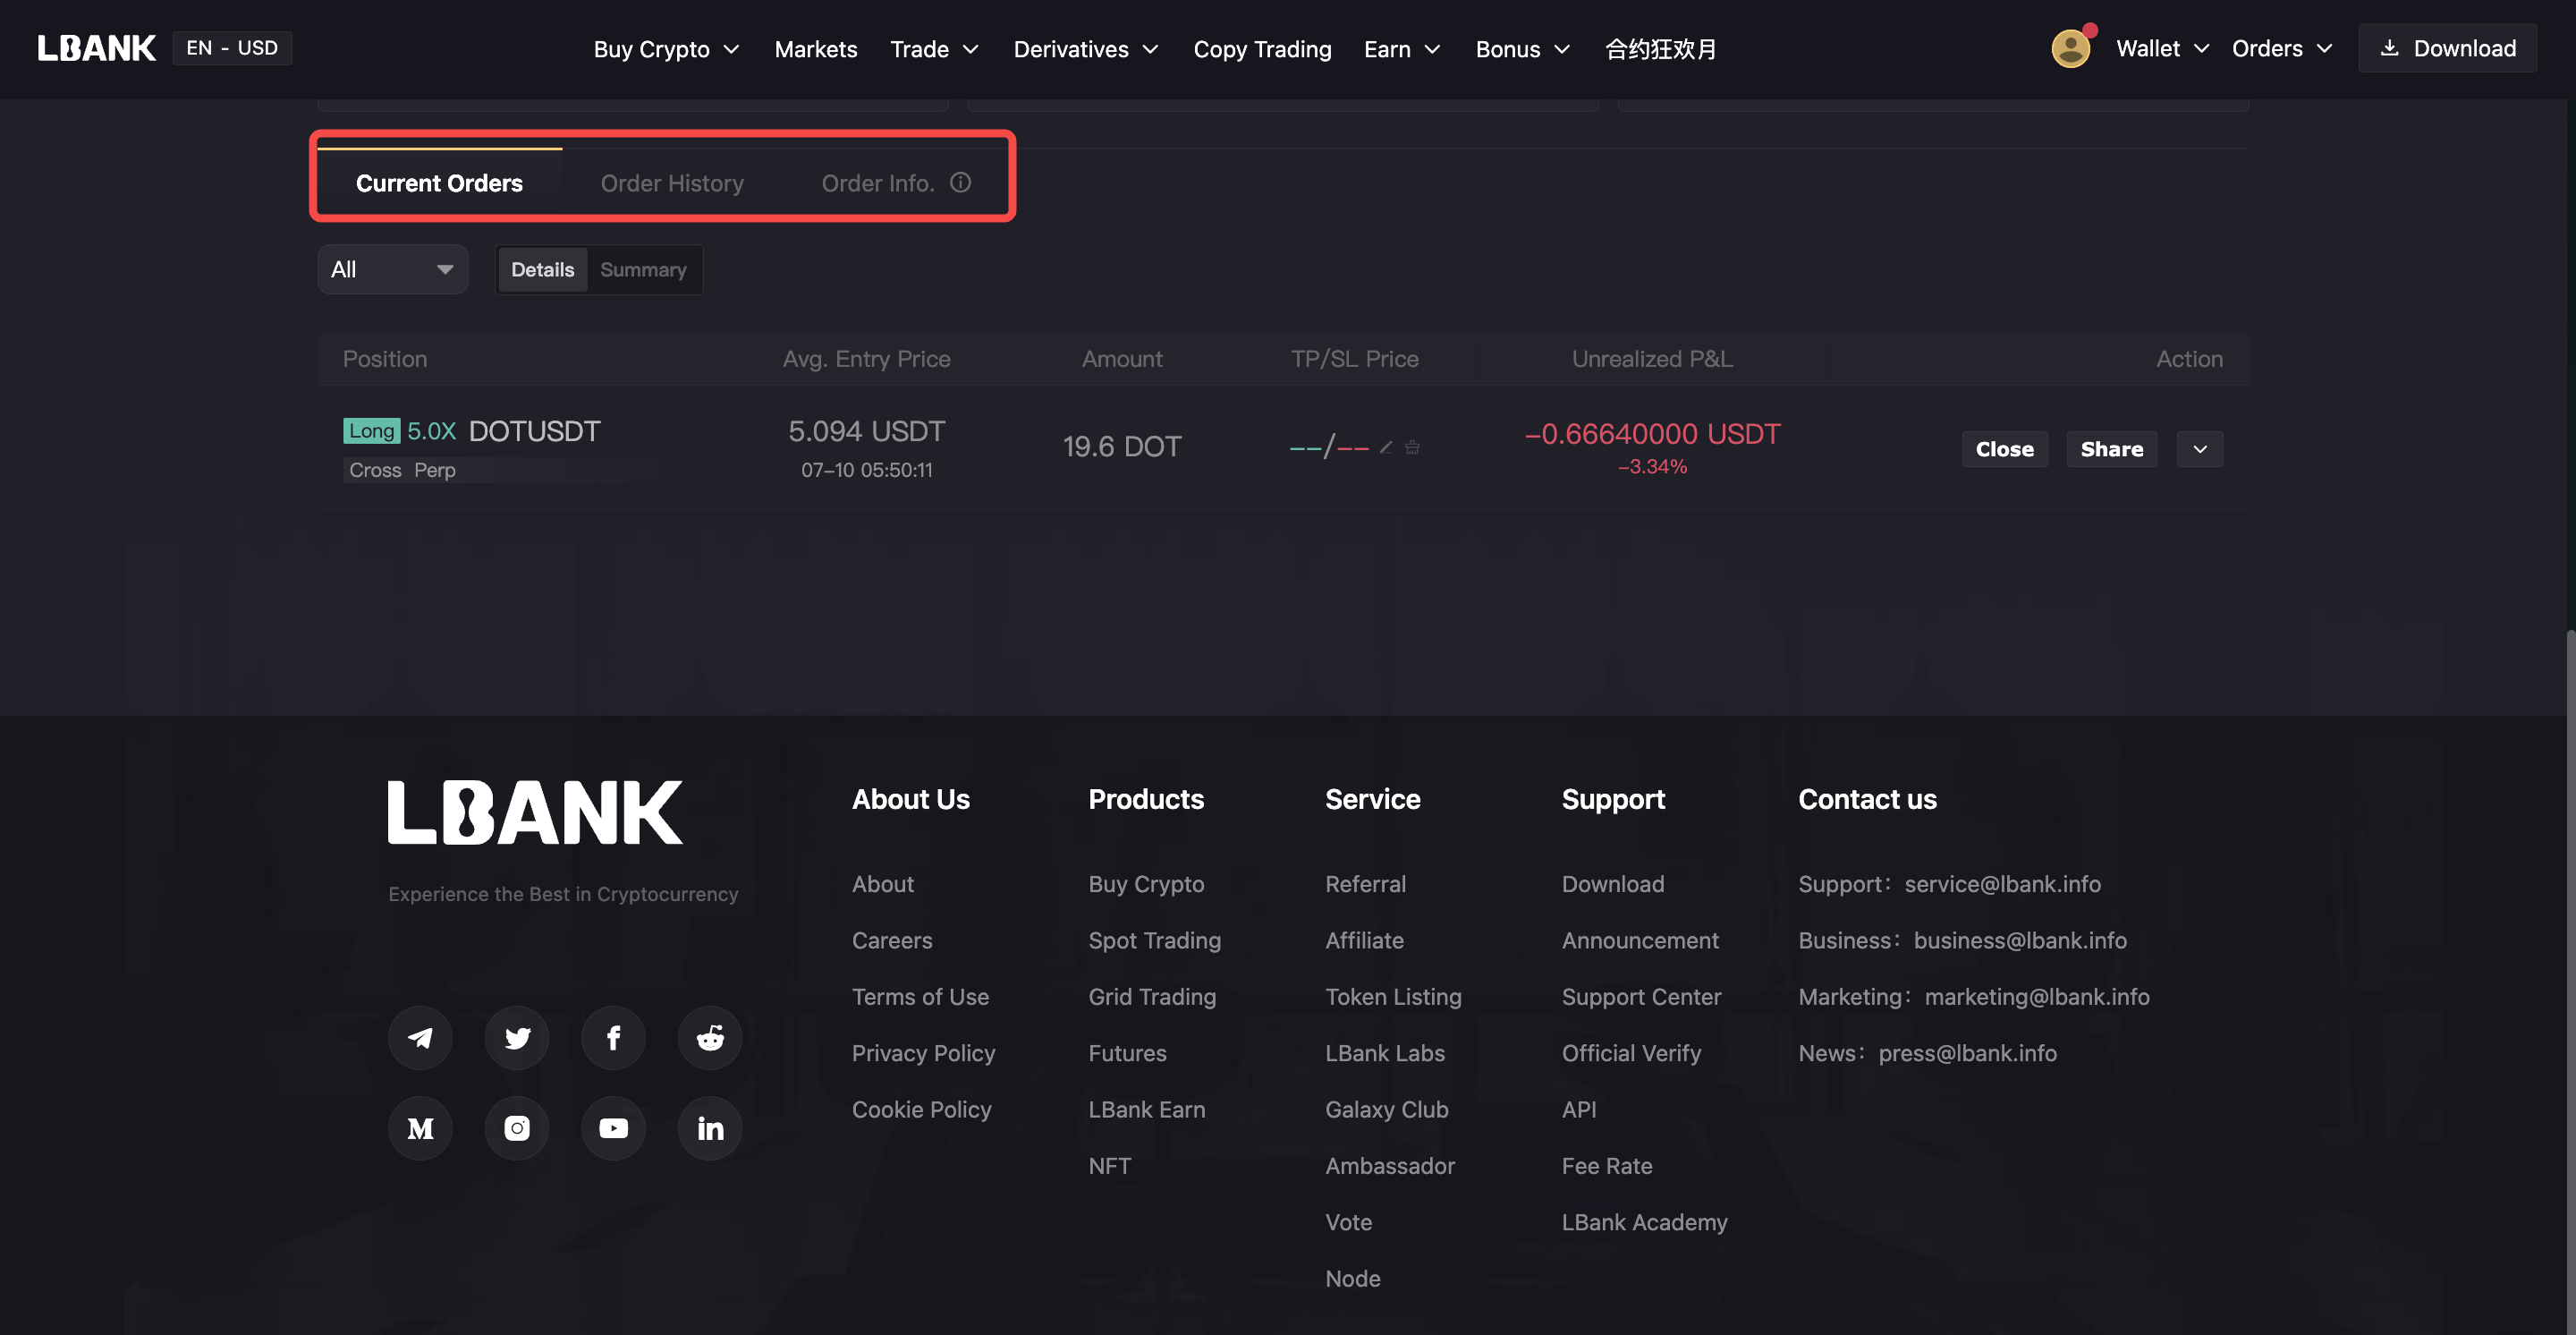Open the Cookie Policy link
Screen dimensions: 2576x1335
[921, 1109]
